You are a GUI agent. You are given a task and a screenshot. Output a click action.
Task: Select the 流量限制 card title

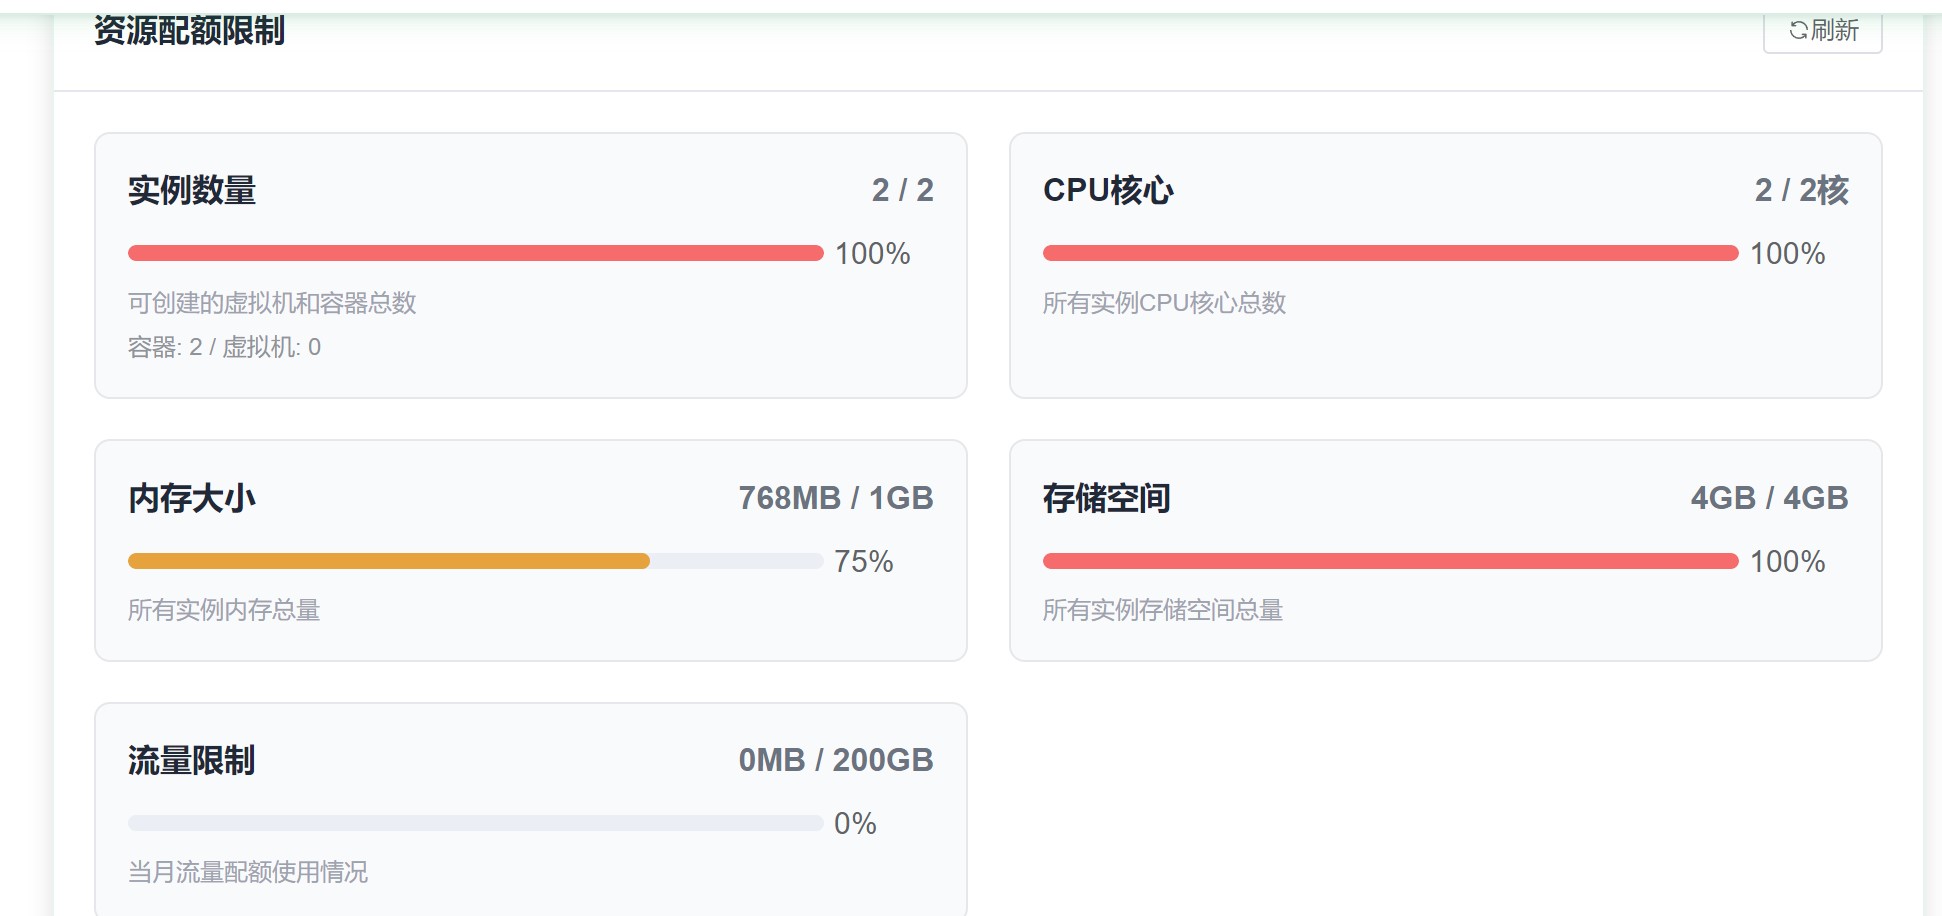pyautogui.click(x=192, y=760)
